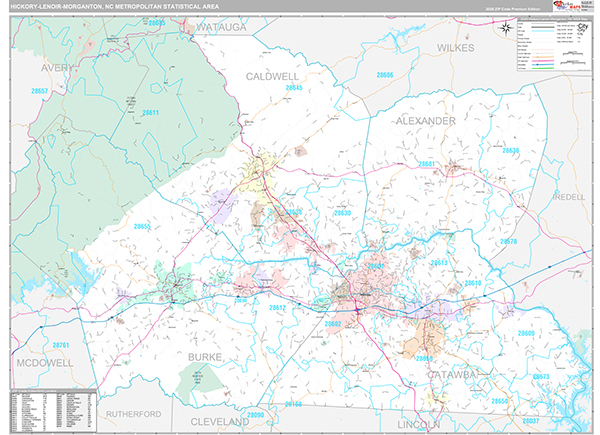Click ZIP code 28606 label

384,75
